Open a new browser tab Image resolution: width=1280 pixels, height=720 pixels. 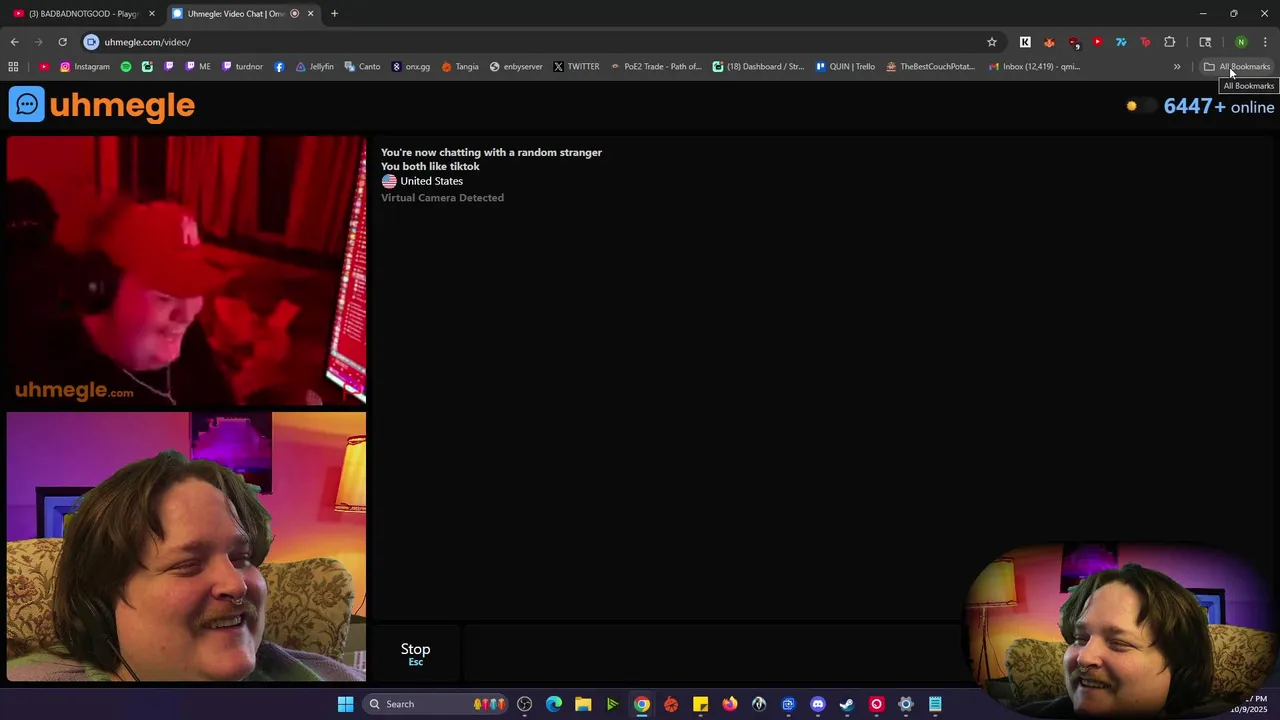click(x=334, y=14)
